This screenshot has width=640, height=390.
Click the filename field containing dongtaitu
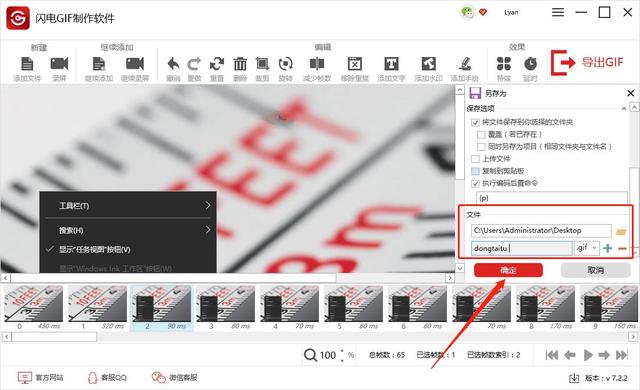[522, 248]
